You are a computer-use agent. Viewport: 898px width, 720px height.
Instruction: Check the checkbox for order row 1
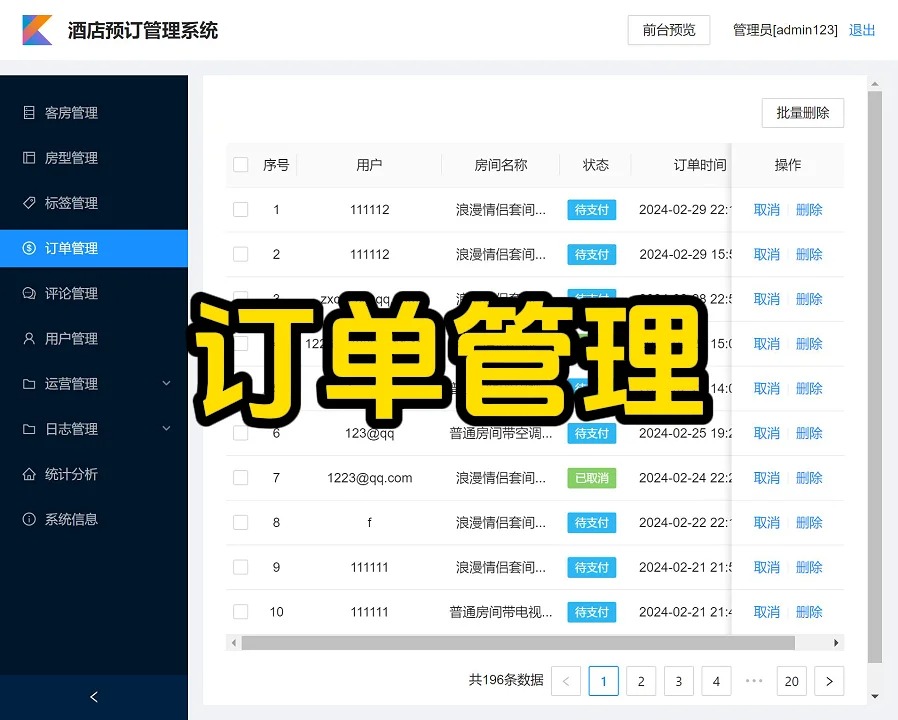(x=241, y=210)
